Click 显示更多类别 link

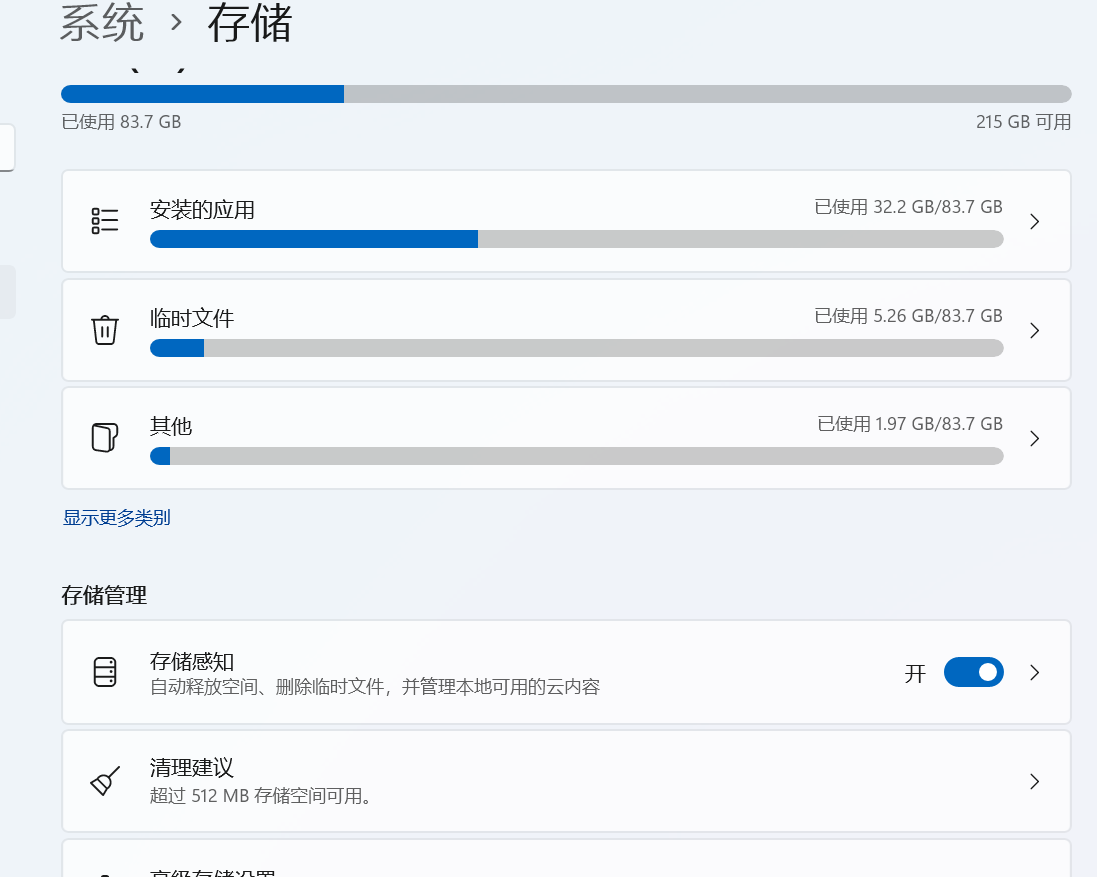pyautogui.click(x=117, y=518)
